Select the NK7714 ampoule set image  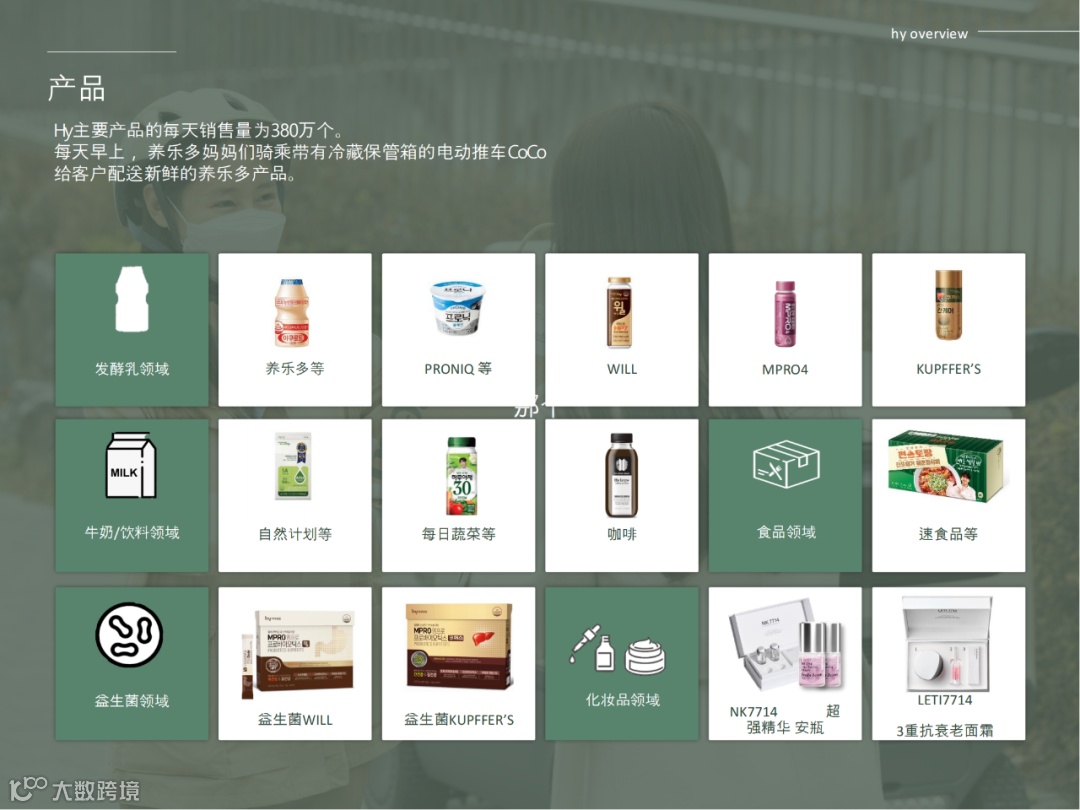tap(785, 644)
